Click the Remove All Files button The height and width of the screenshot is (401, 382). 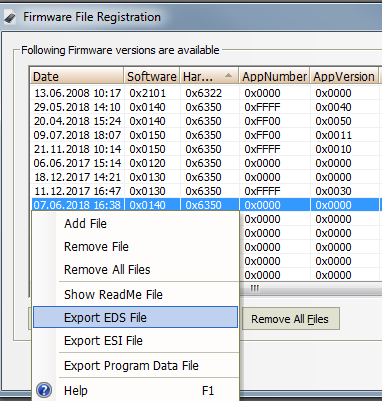[x=291, y=319]
